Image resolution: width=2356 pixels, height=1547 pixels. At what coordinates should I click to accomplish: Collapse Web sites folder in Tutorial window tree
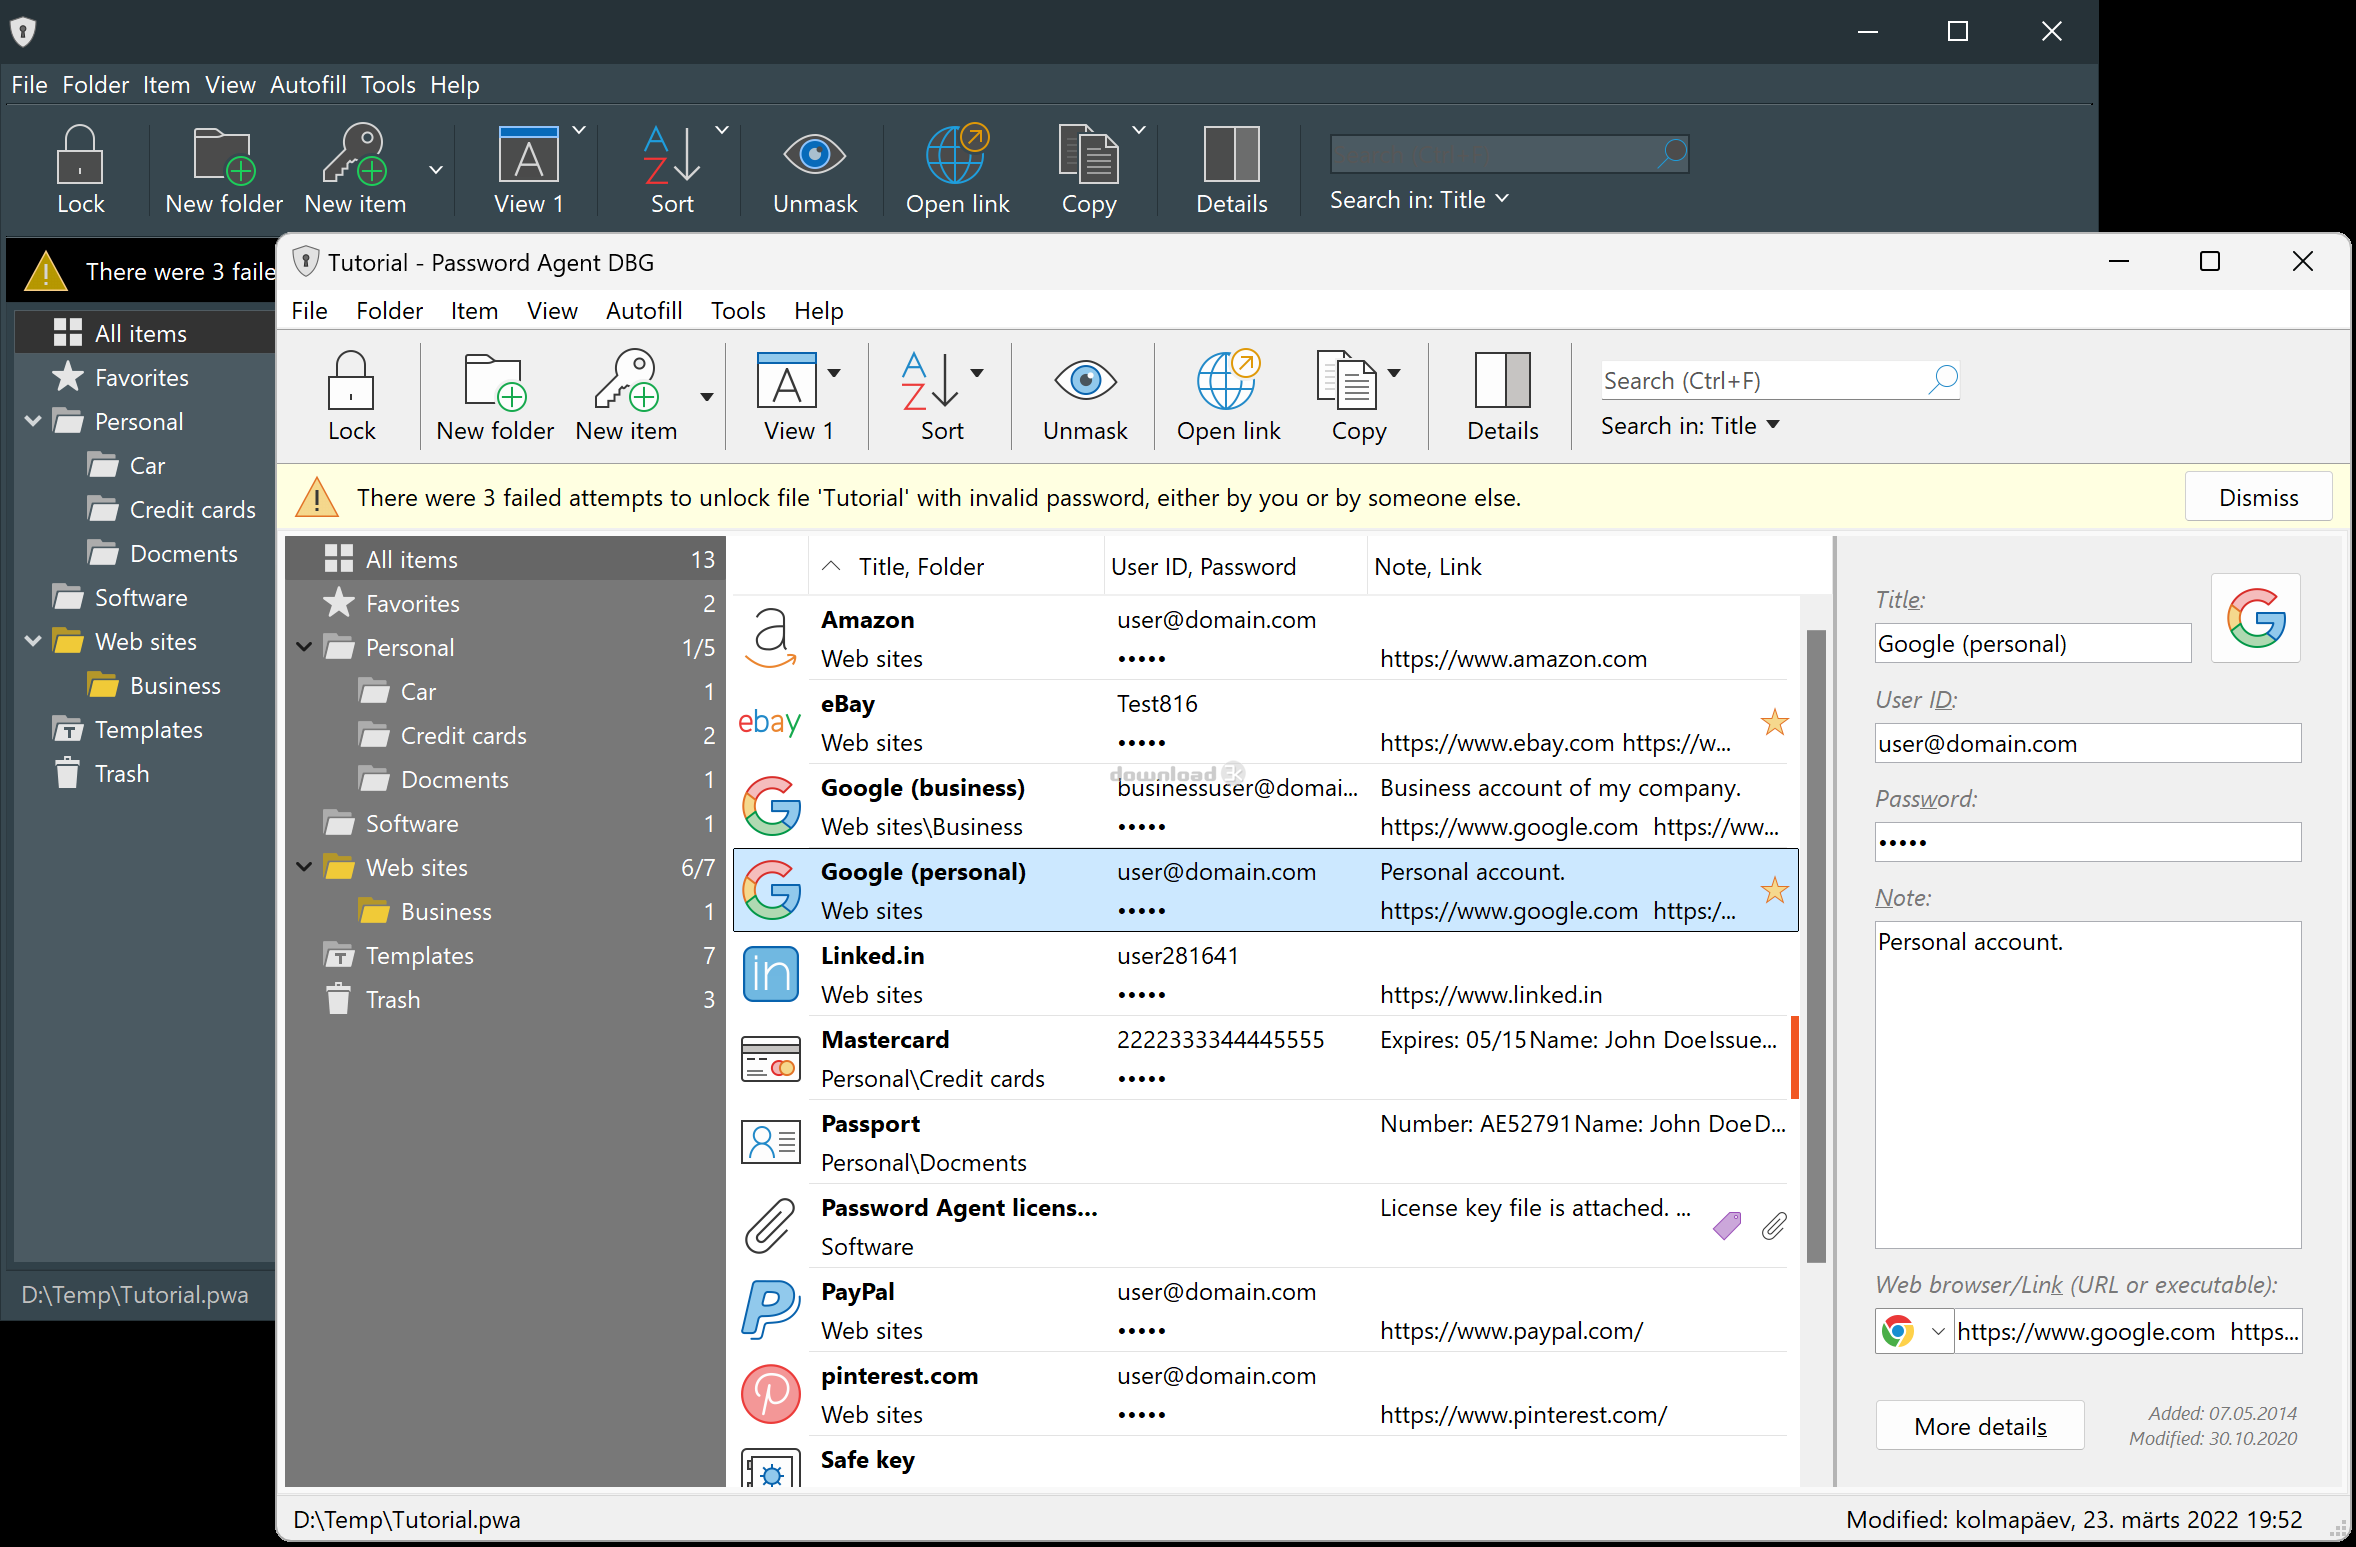click(x=305, y=867)
